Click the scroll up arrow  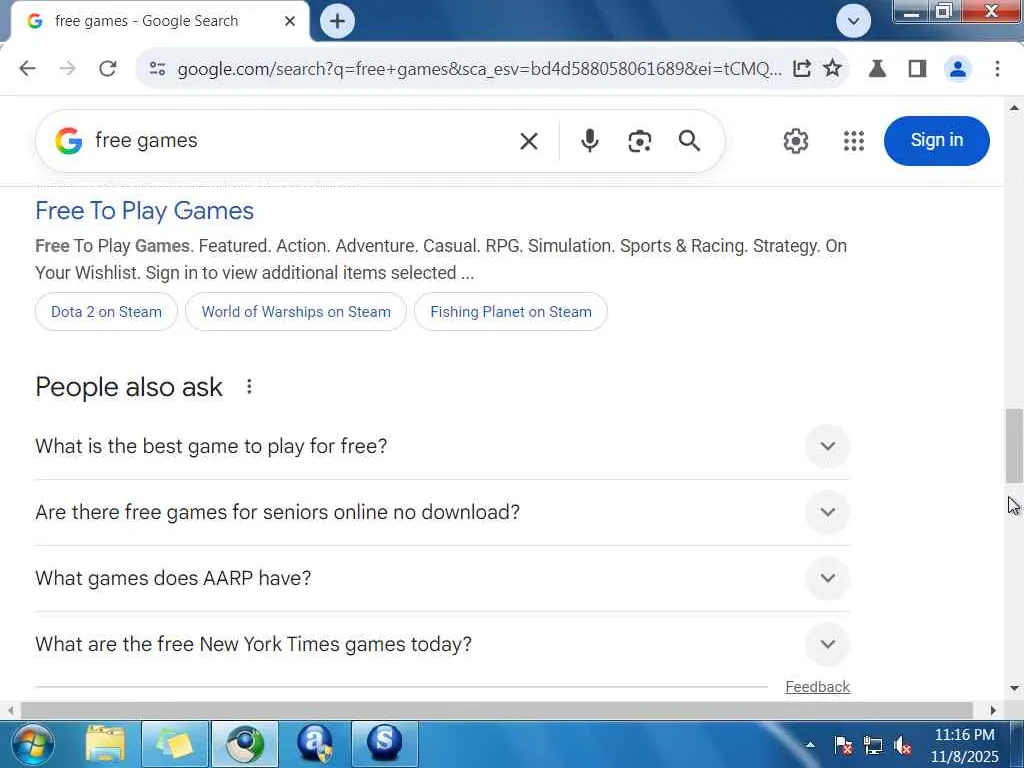pyautogui.click(x=1014, y=107)
